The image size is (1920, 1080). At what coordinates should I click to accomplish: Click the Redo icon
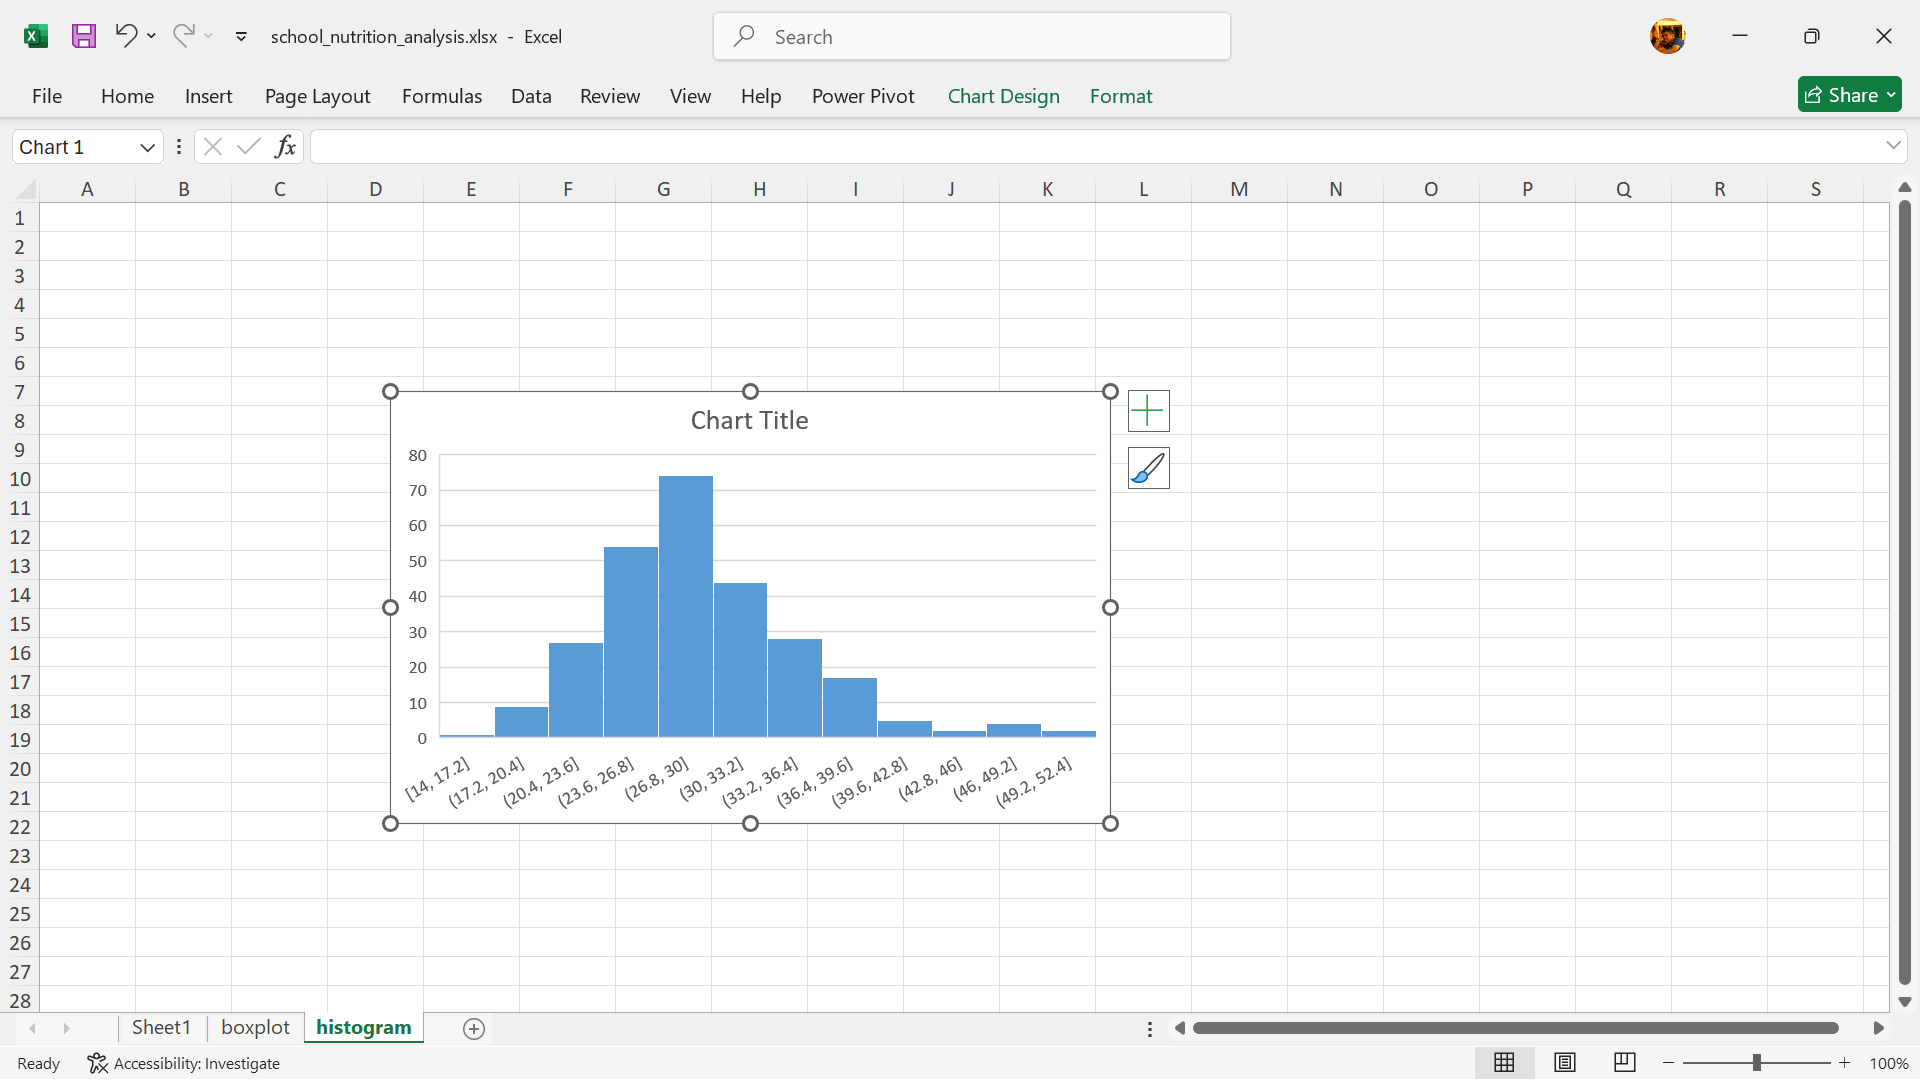[182, 36]
